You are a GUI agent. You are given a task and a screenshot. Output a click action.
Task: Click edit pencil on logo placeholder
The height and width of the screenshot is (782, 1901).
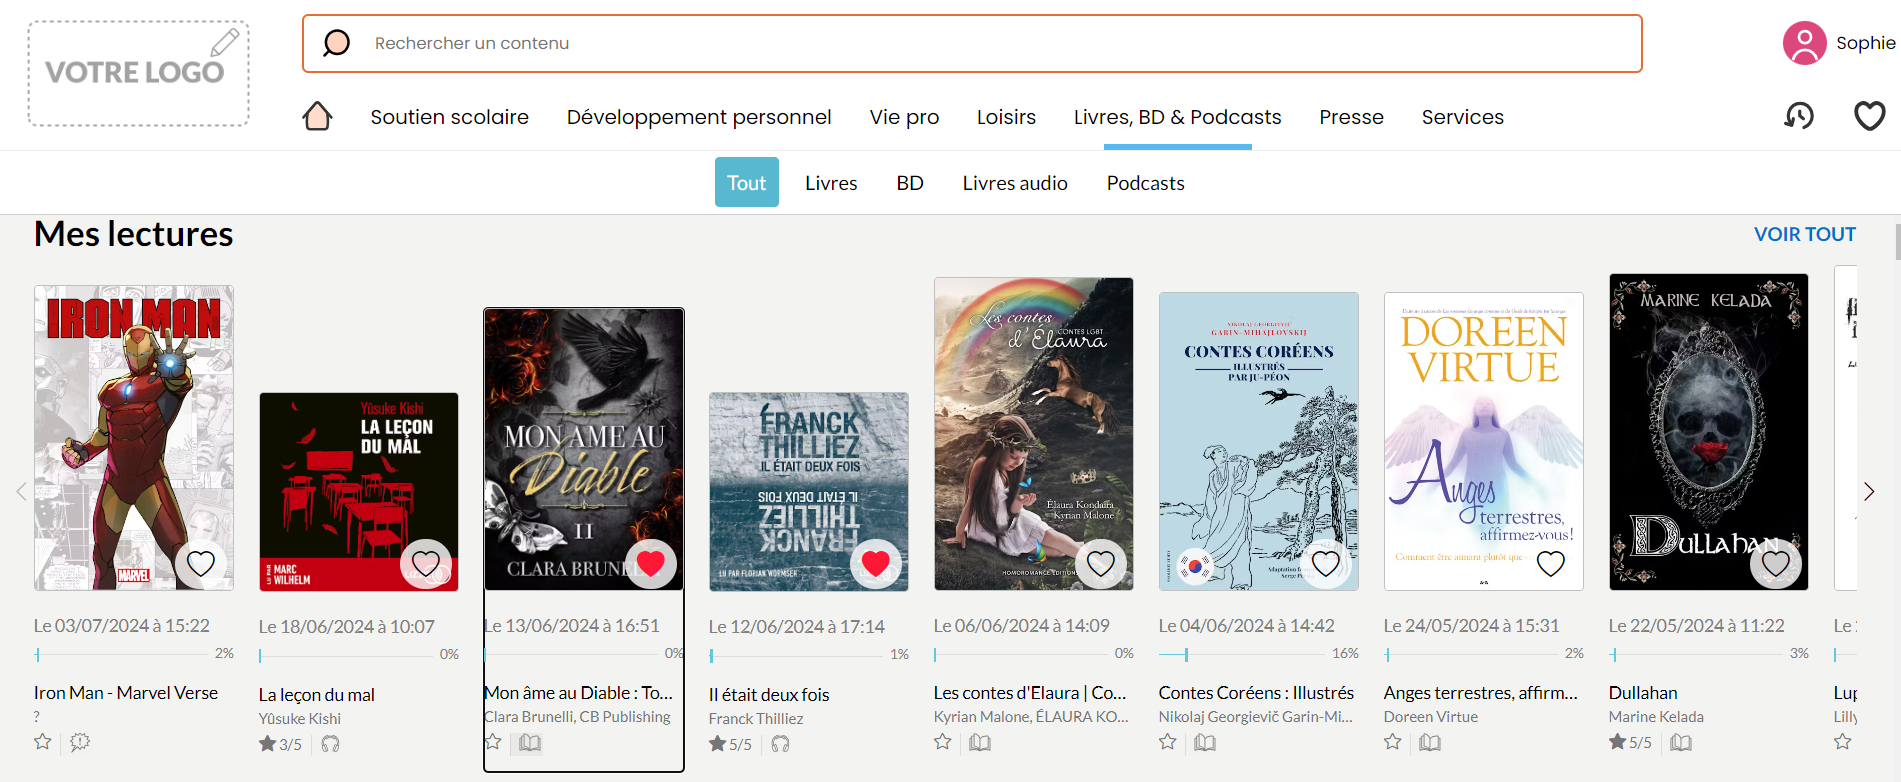(225, 42)
